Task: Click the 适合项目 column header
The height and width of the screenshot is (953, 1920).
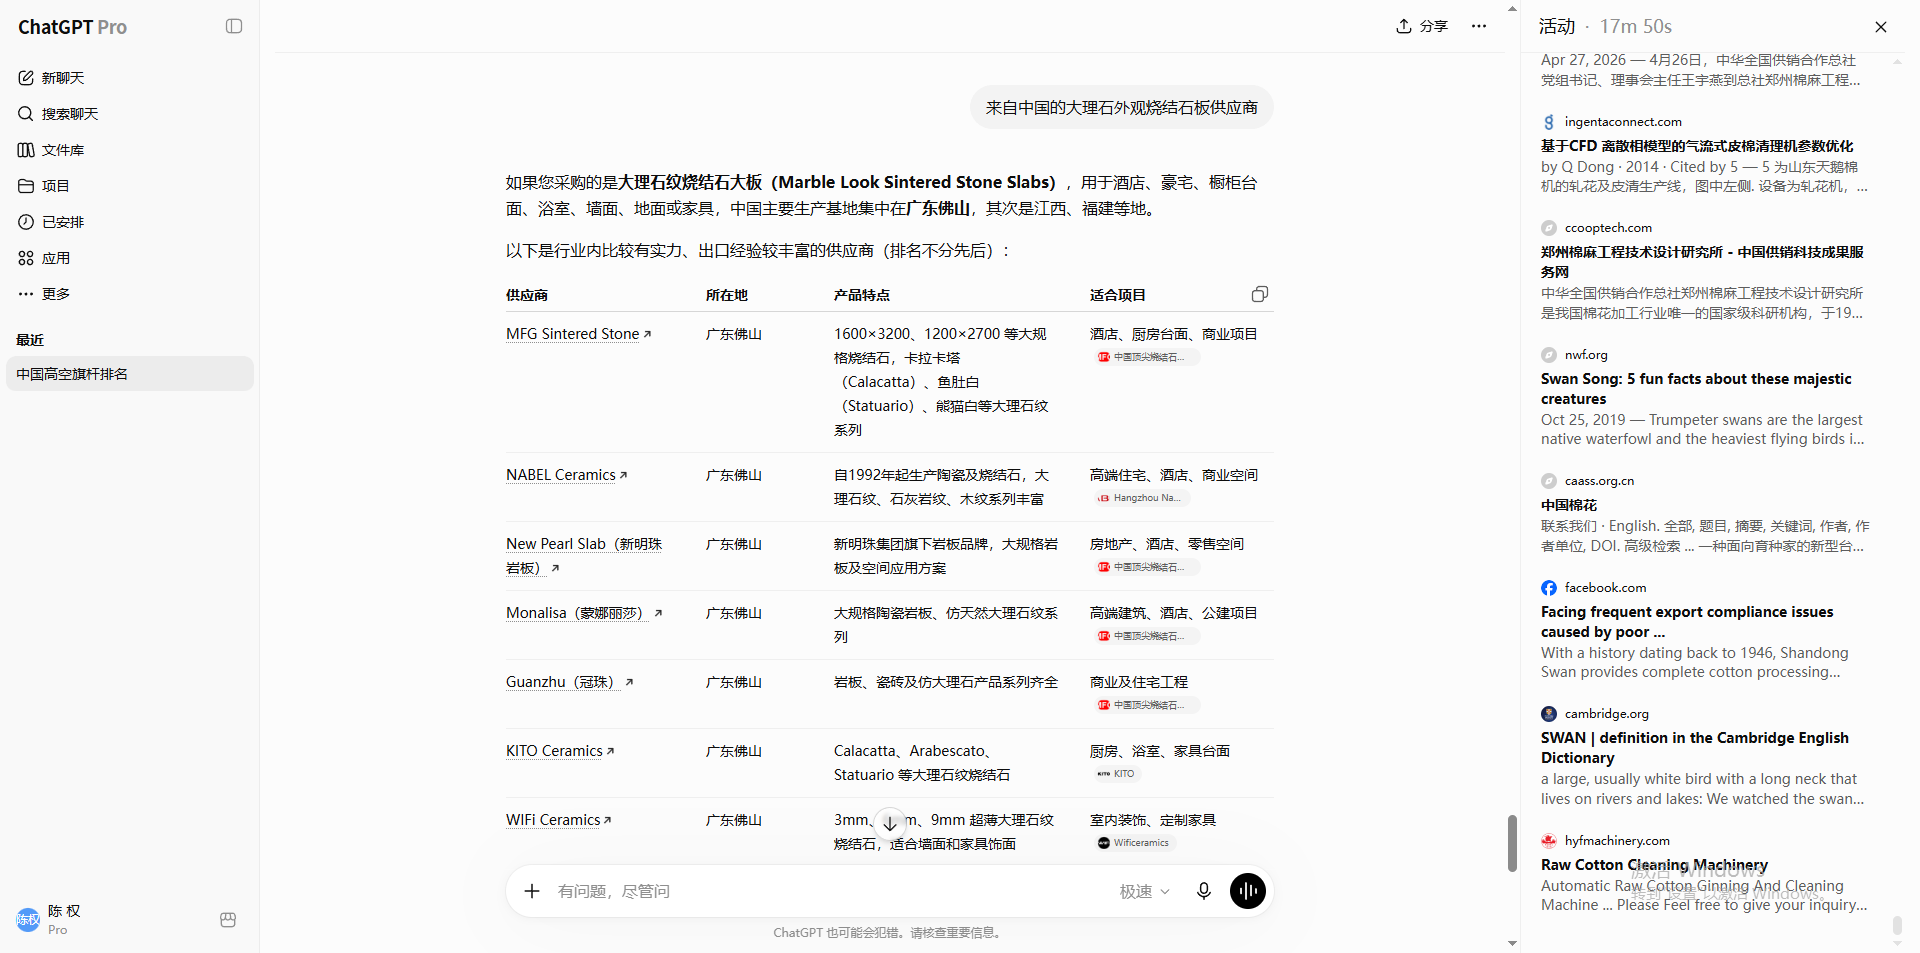Action: point(1118,295)
